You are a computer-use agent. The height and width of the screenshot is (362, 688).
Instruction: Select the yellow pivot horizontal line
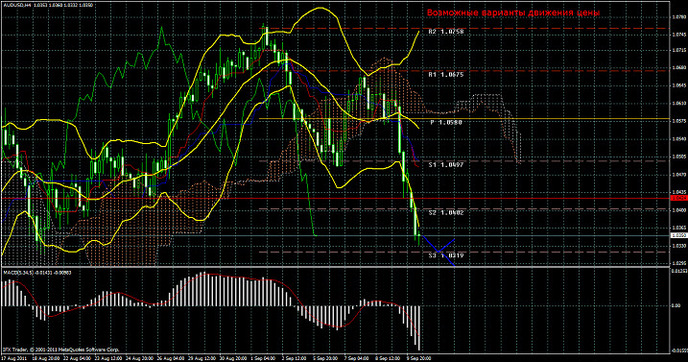(x=465, y=119)
